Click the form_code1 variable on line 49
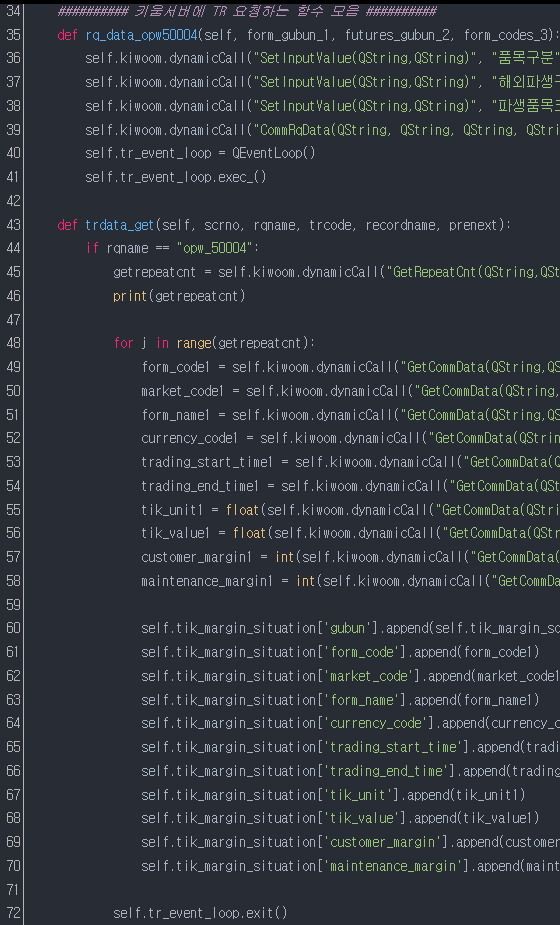 point(176,367)
